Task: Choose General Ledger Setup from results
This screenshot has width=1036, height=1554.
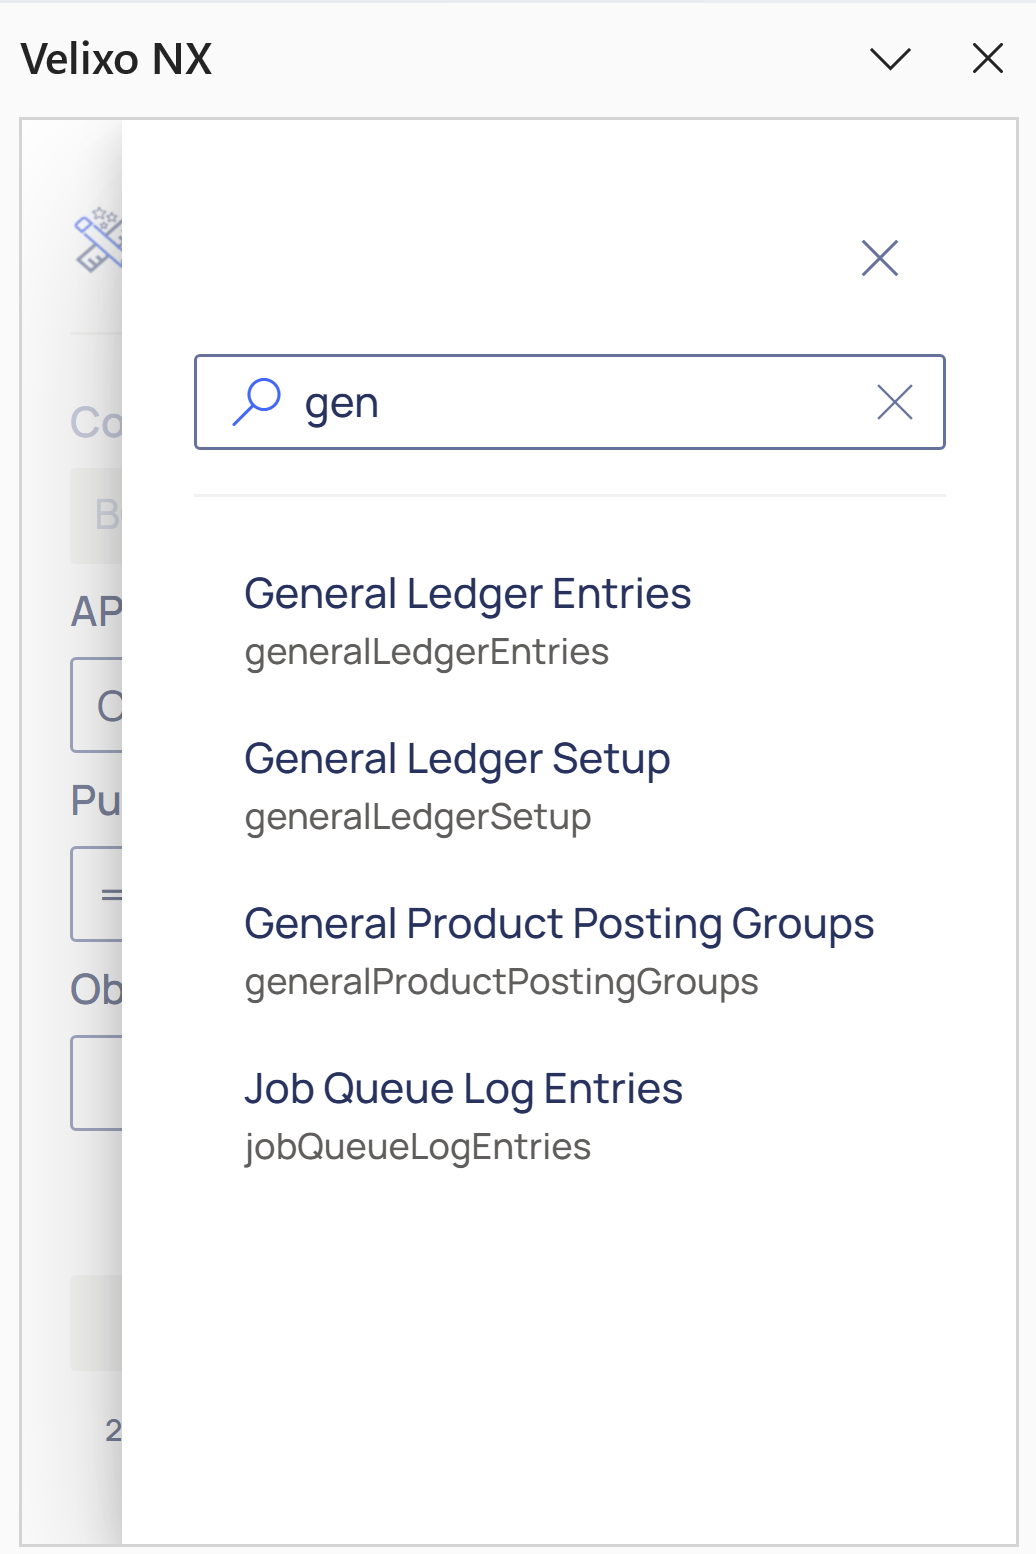Action: pyautogui.click(x=457, y=759)
